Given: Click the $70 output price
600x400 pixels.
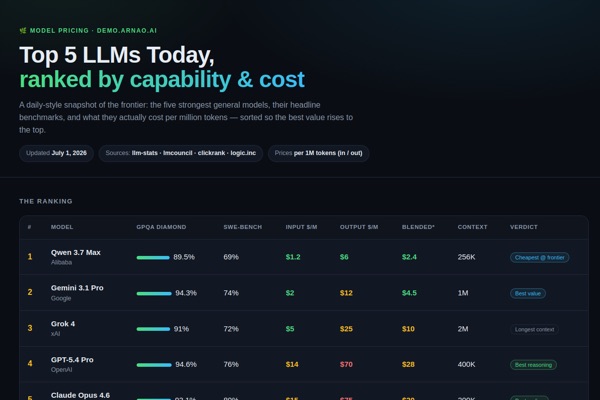Looking at the screenshot, I should pos(346,365).
